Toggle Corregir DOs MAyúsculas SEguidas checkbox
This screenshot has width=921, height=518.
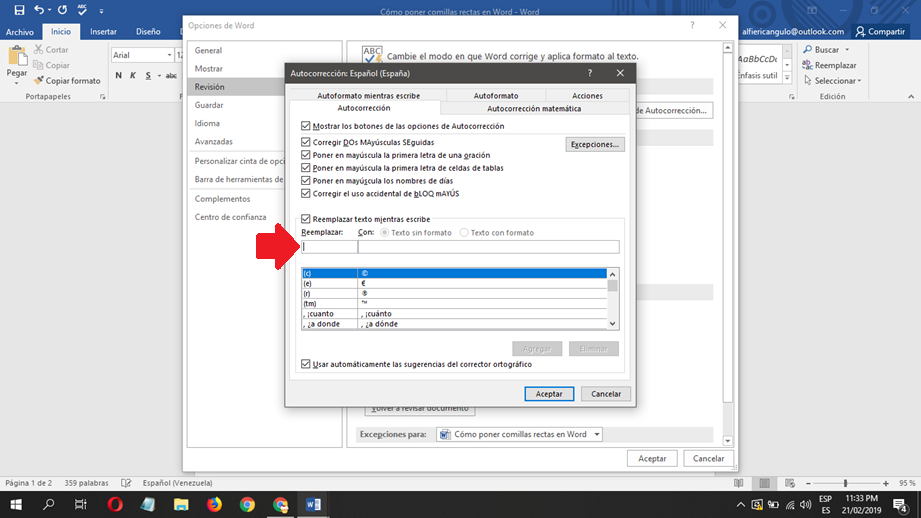305,142
